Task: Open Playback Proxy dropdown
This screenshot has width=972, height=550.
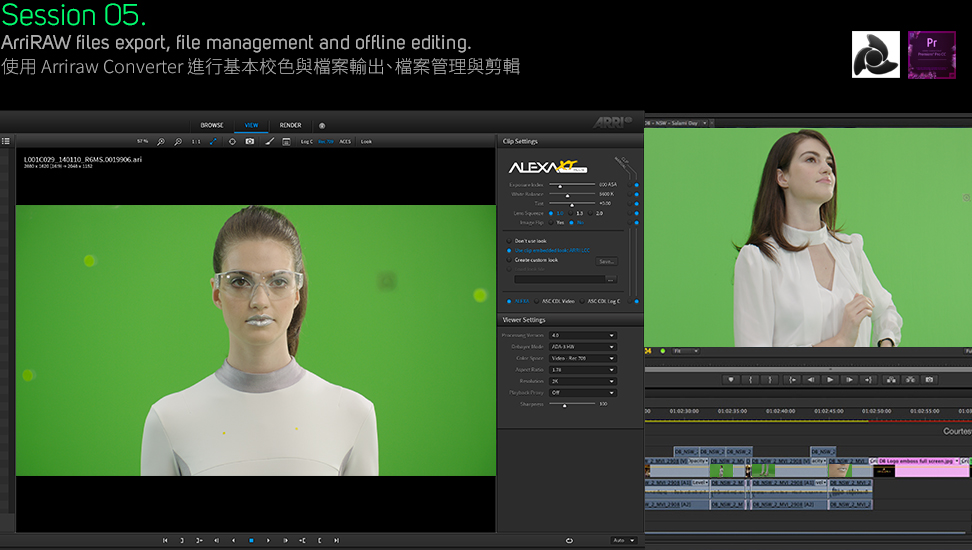Action: tap(583, 393)
